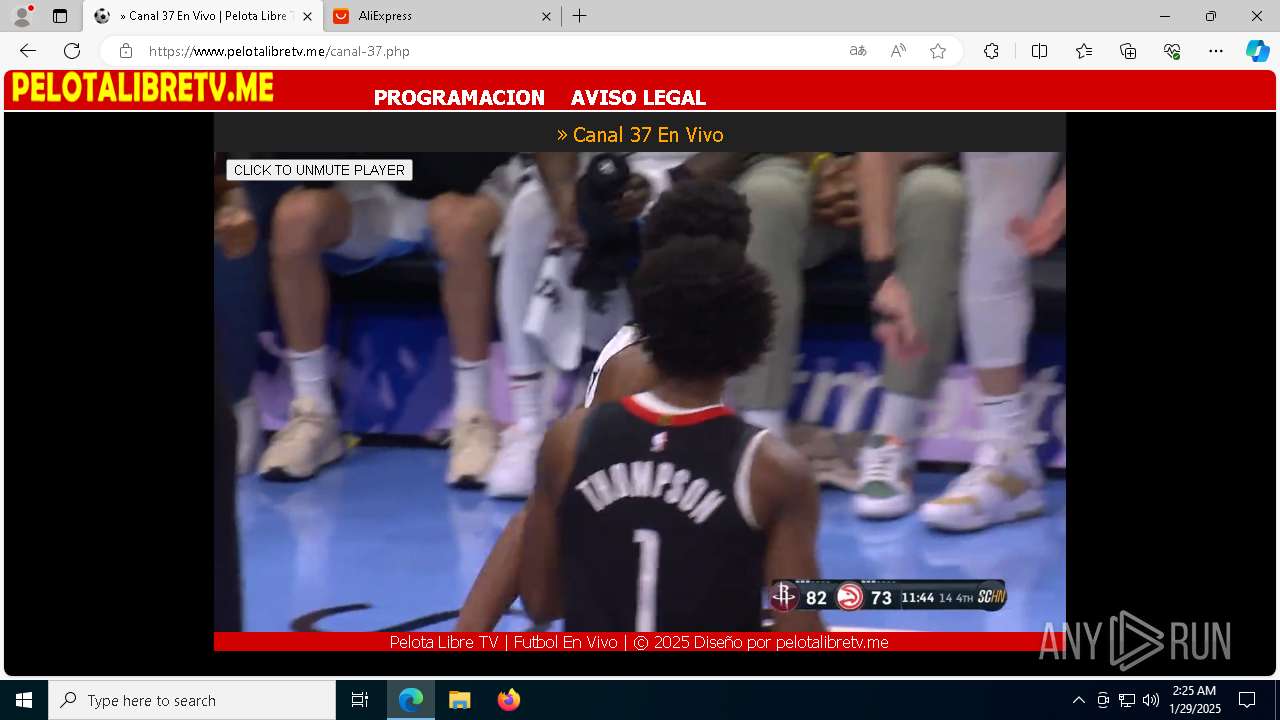Viewport: 1280px width, 720px height.
Task: Open the volume control tray icon
Action: tap(1151, 700)
